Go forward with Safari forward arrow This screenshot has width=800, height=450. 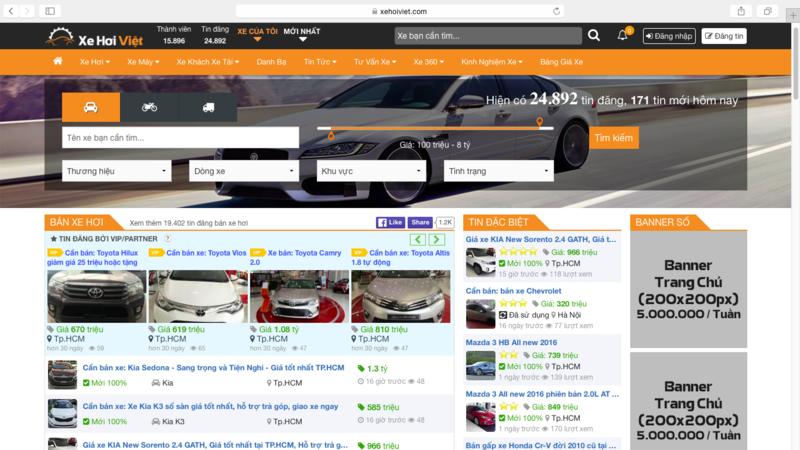tap(27, 11)
